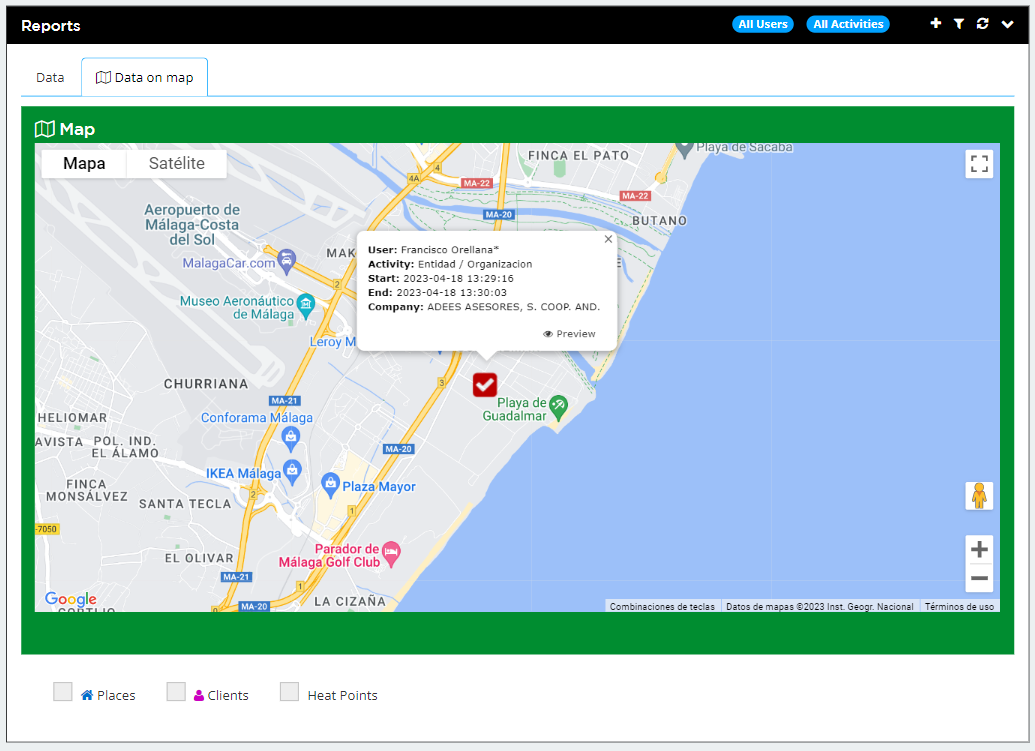Click the BUTANO area label
Image resolution: width=1035 pixels, height=751 pixels.
click(x=659, y=221)
